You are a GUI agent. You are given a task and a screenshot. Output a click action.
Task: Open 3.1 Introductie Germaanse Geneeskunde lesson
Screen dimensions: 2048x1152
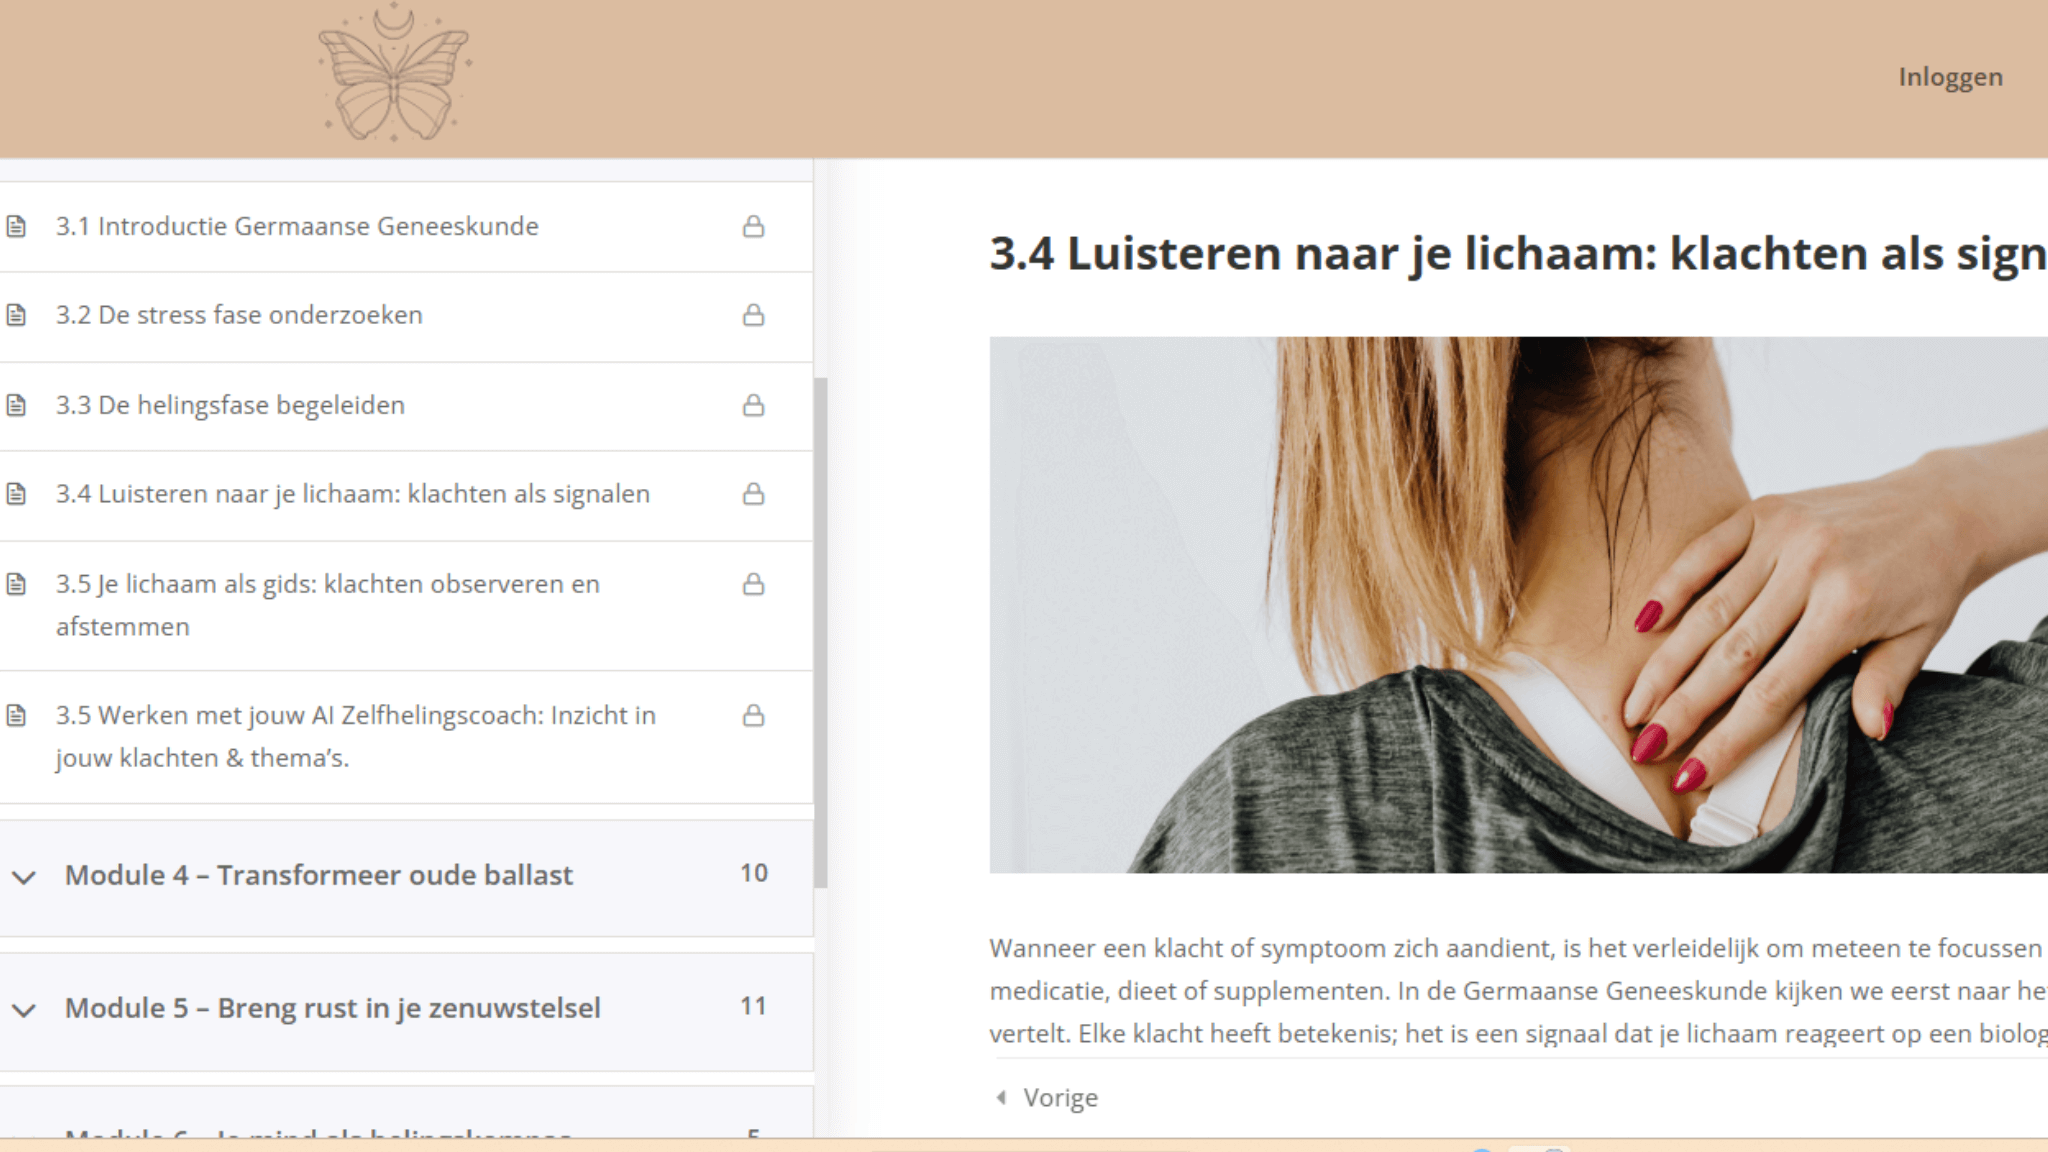point(297,226)
